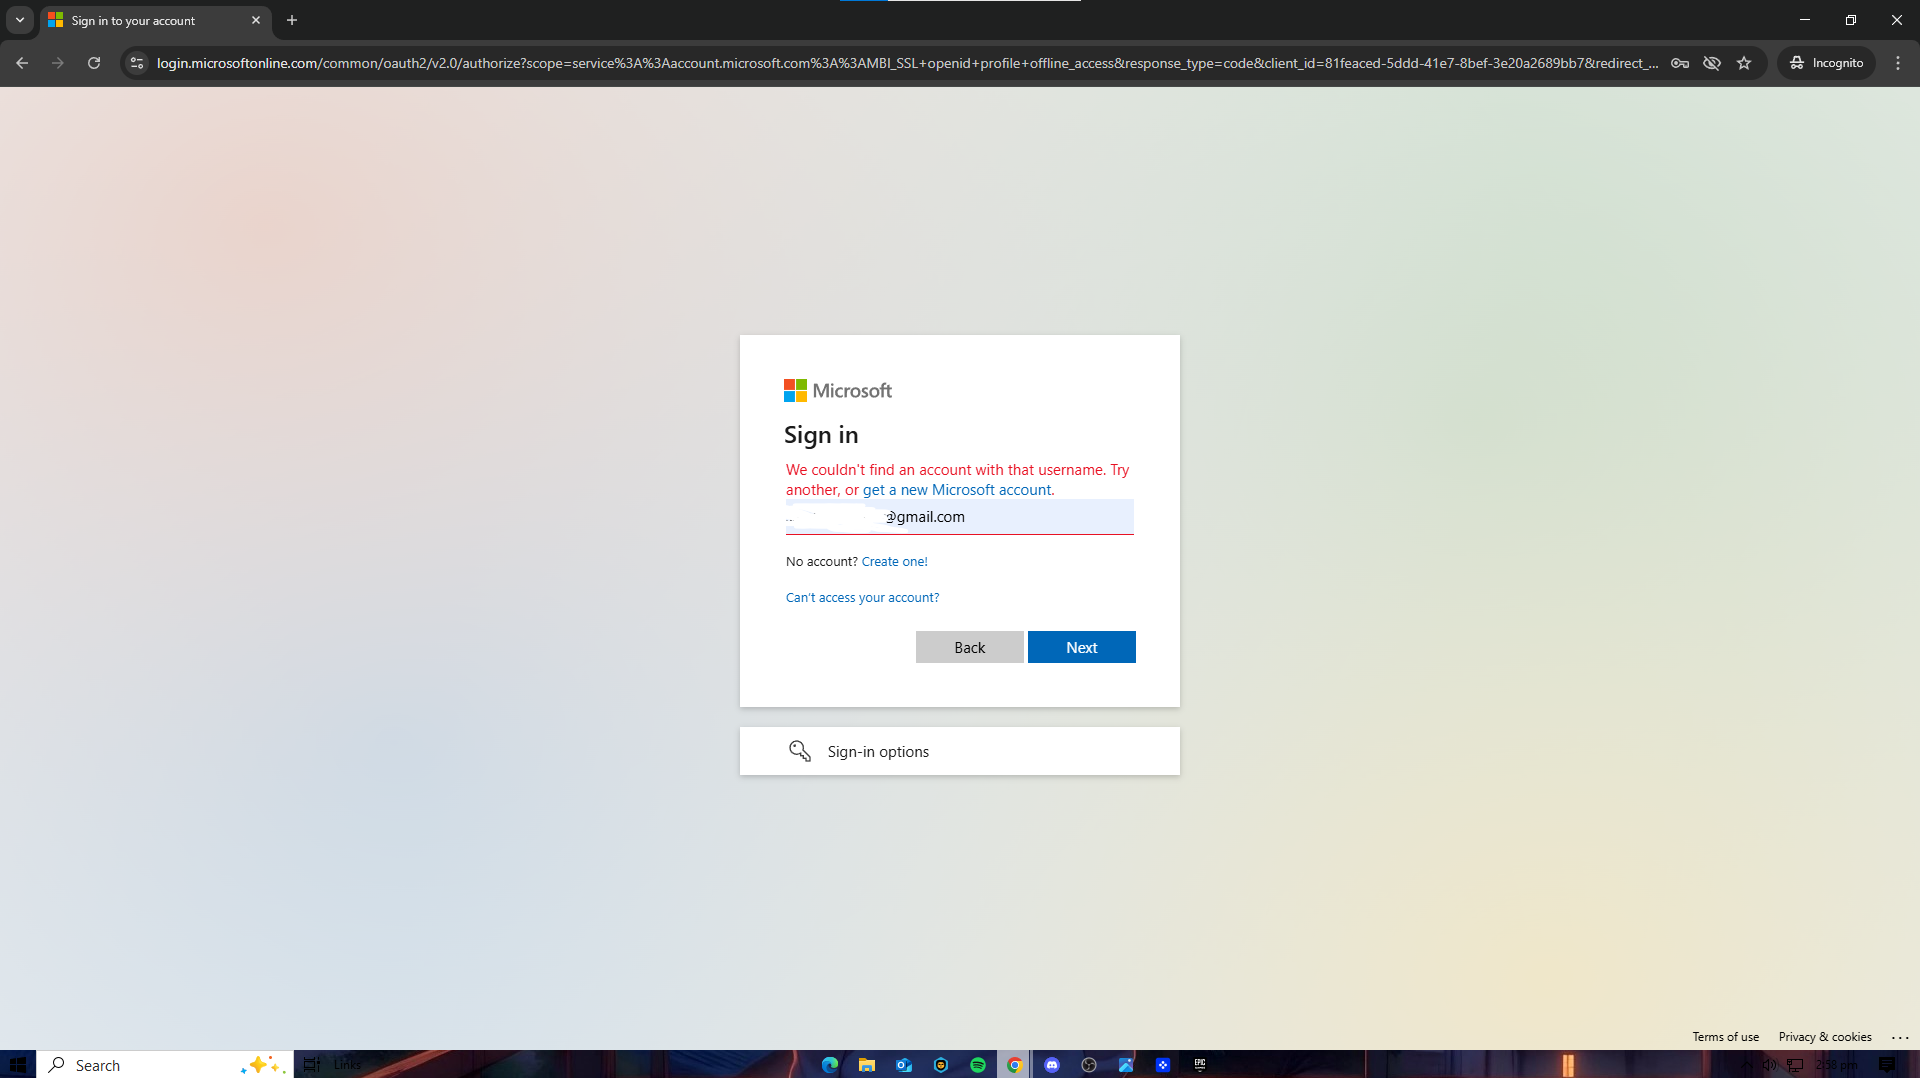
Task: Open Sign-in options
Action: pos(960,751)
